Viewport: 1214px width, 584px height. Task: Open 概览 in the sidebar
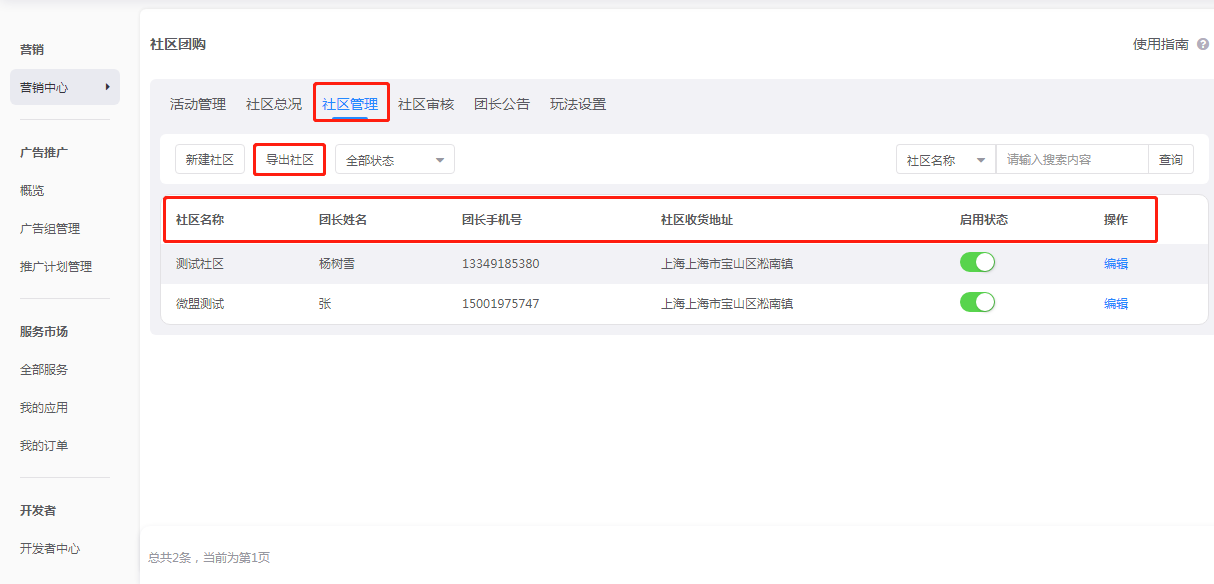[32, 190]
